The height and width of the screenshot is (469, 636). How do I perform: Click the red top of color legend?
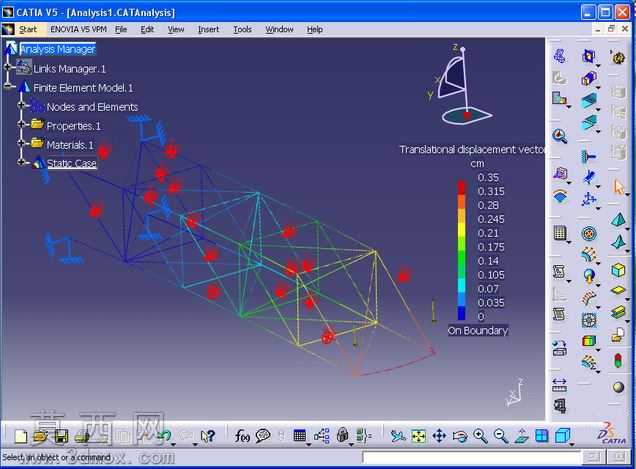462,187
